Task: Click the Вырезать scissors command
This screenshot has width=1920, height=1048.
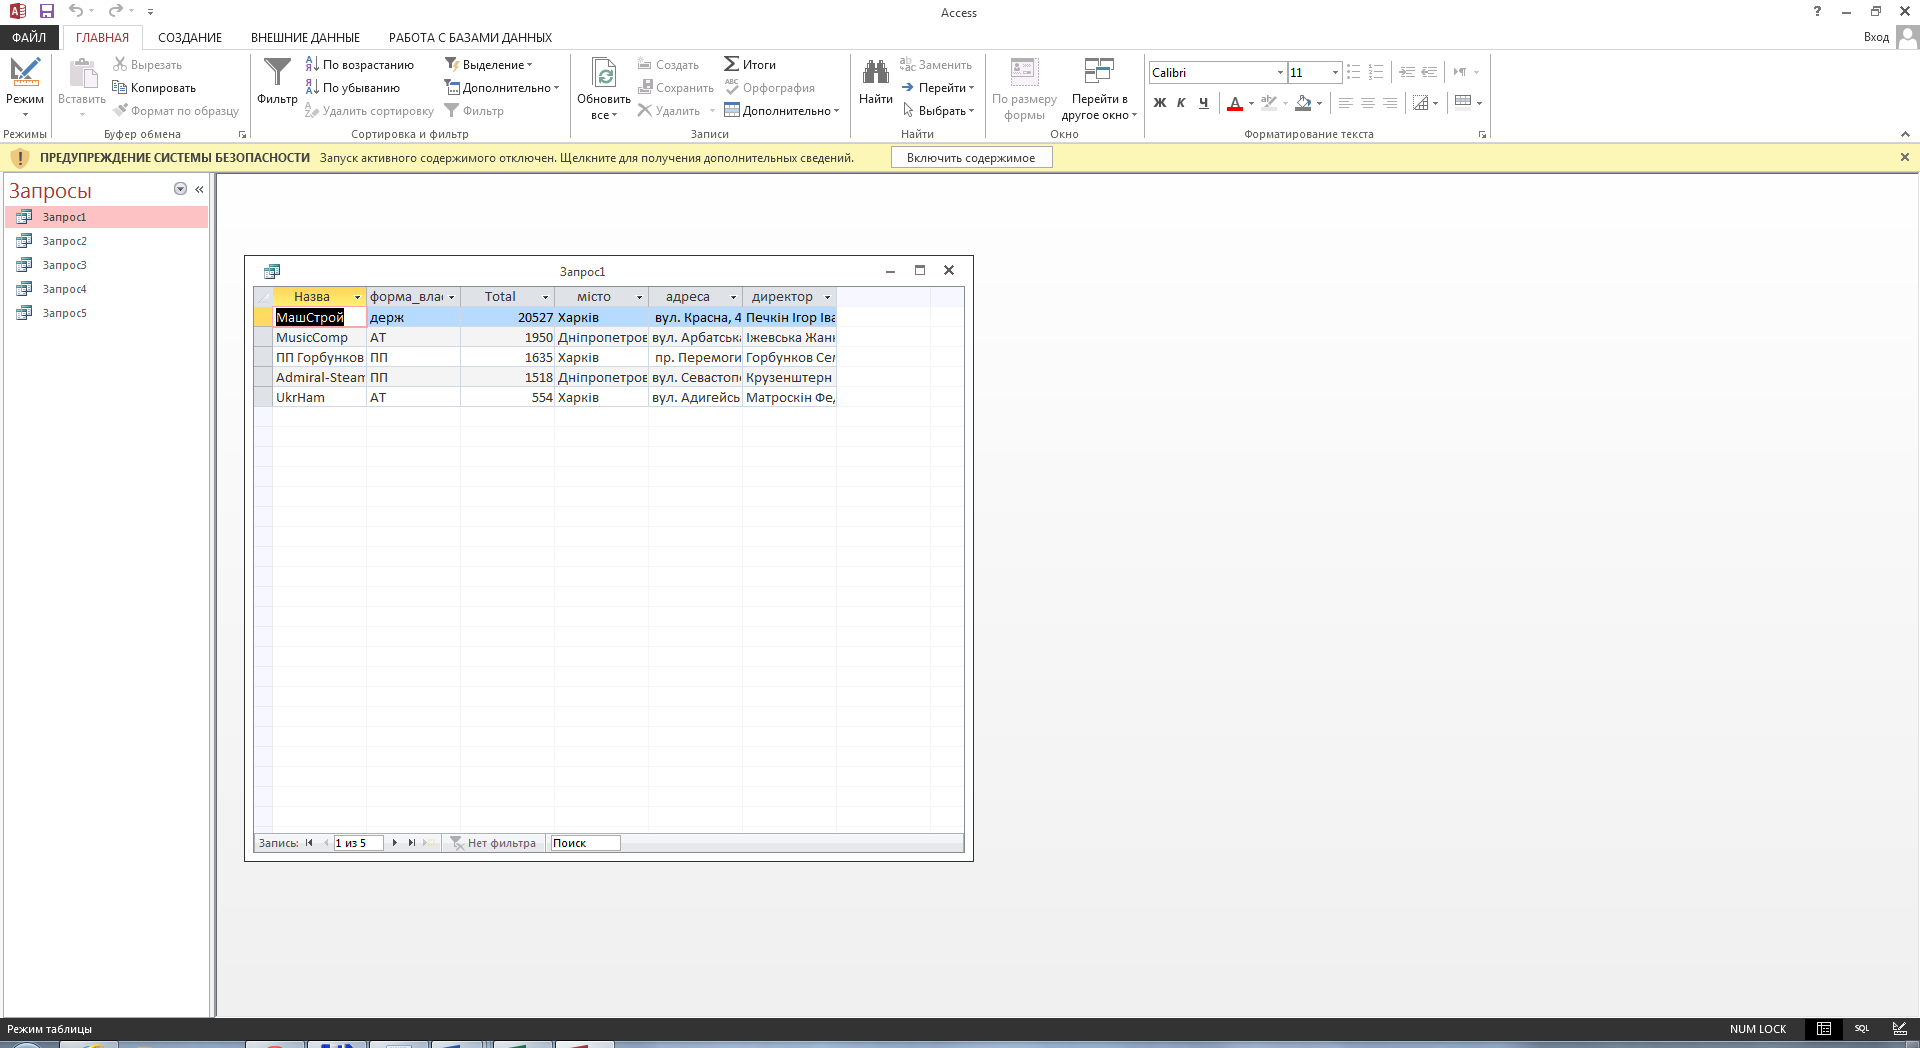Action: pos(147,64)
